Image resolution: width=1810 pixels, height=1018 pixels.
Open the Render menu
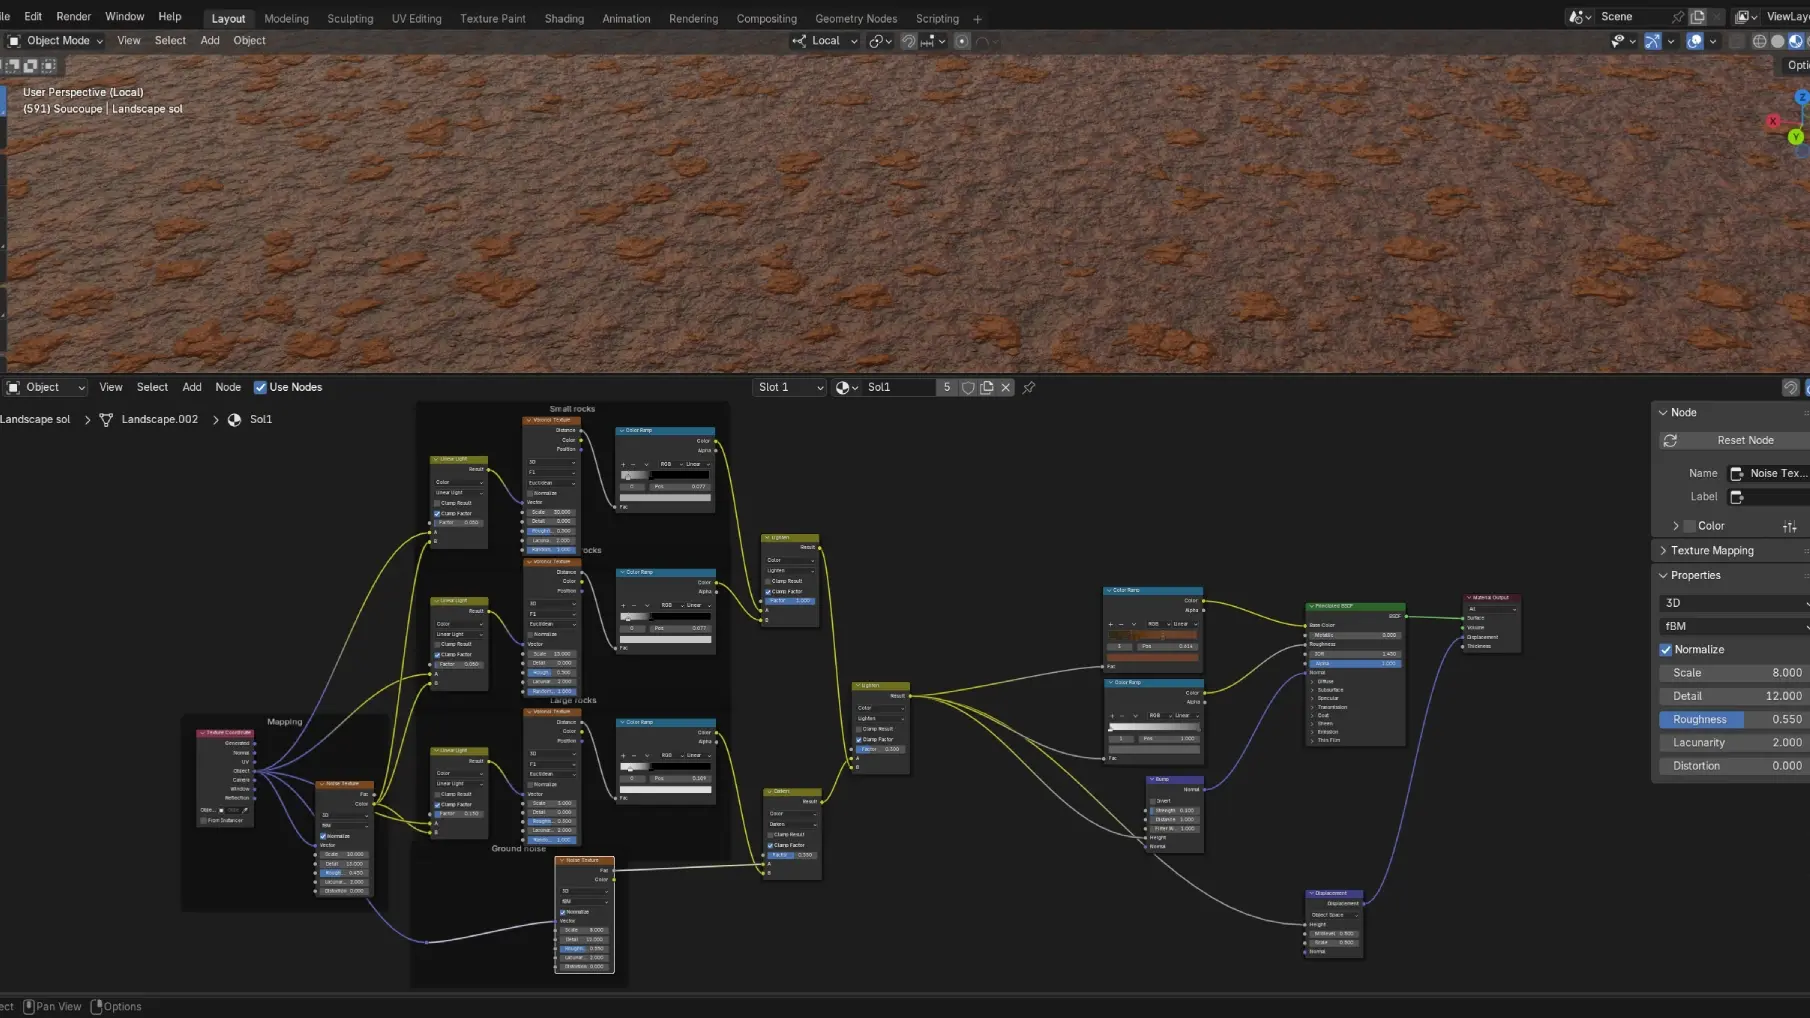pyautogui.click(x=73, y=17)
